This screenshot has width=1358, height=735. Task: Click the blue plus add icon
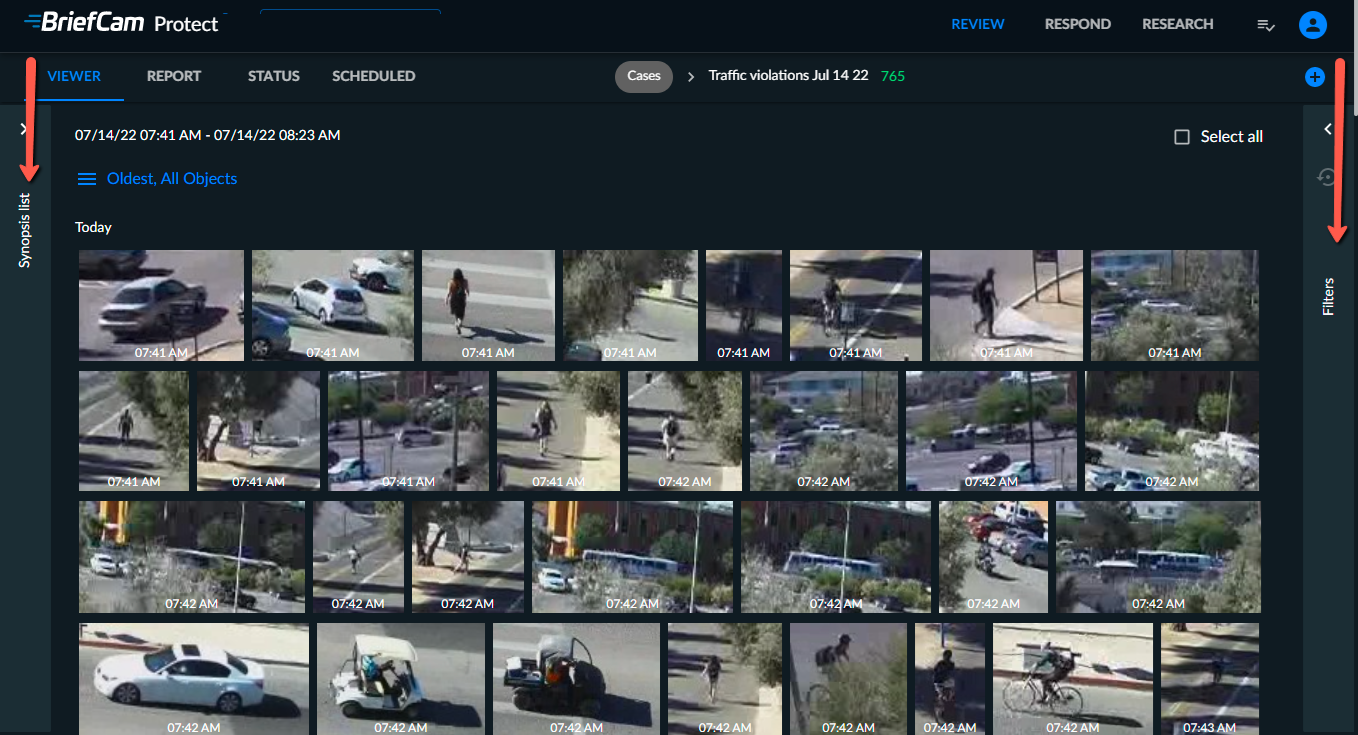[x=1315, y=76]
